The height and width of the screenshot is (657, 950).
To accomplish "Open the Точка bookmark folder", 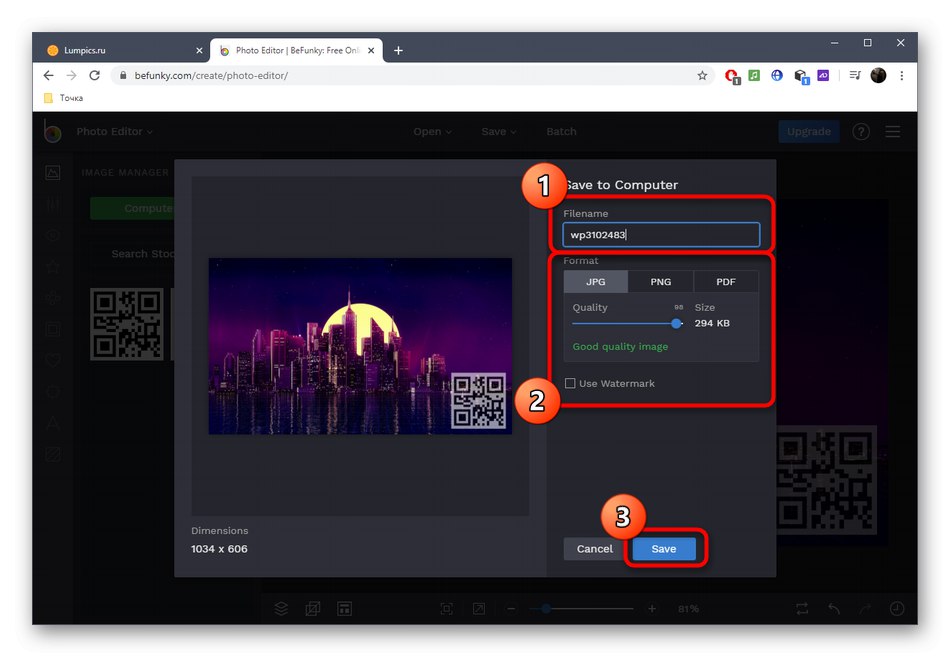I will 64,98.
